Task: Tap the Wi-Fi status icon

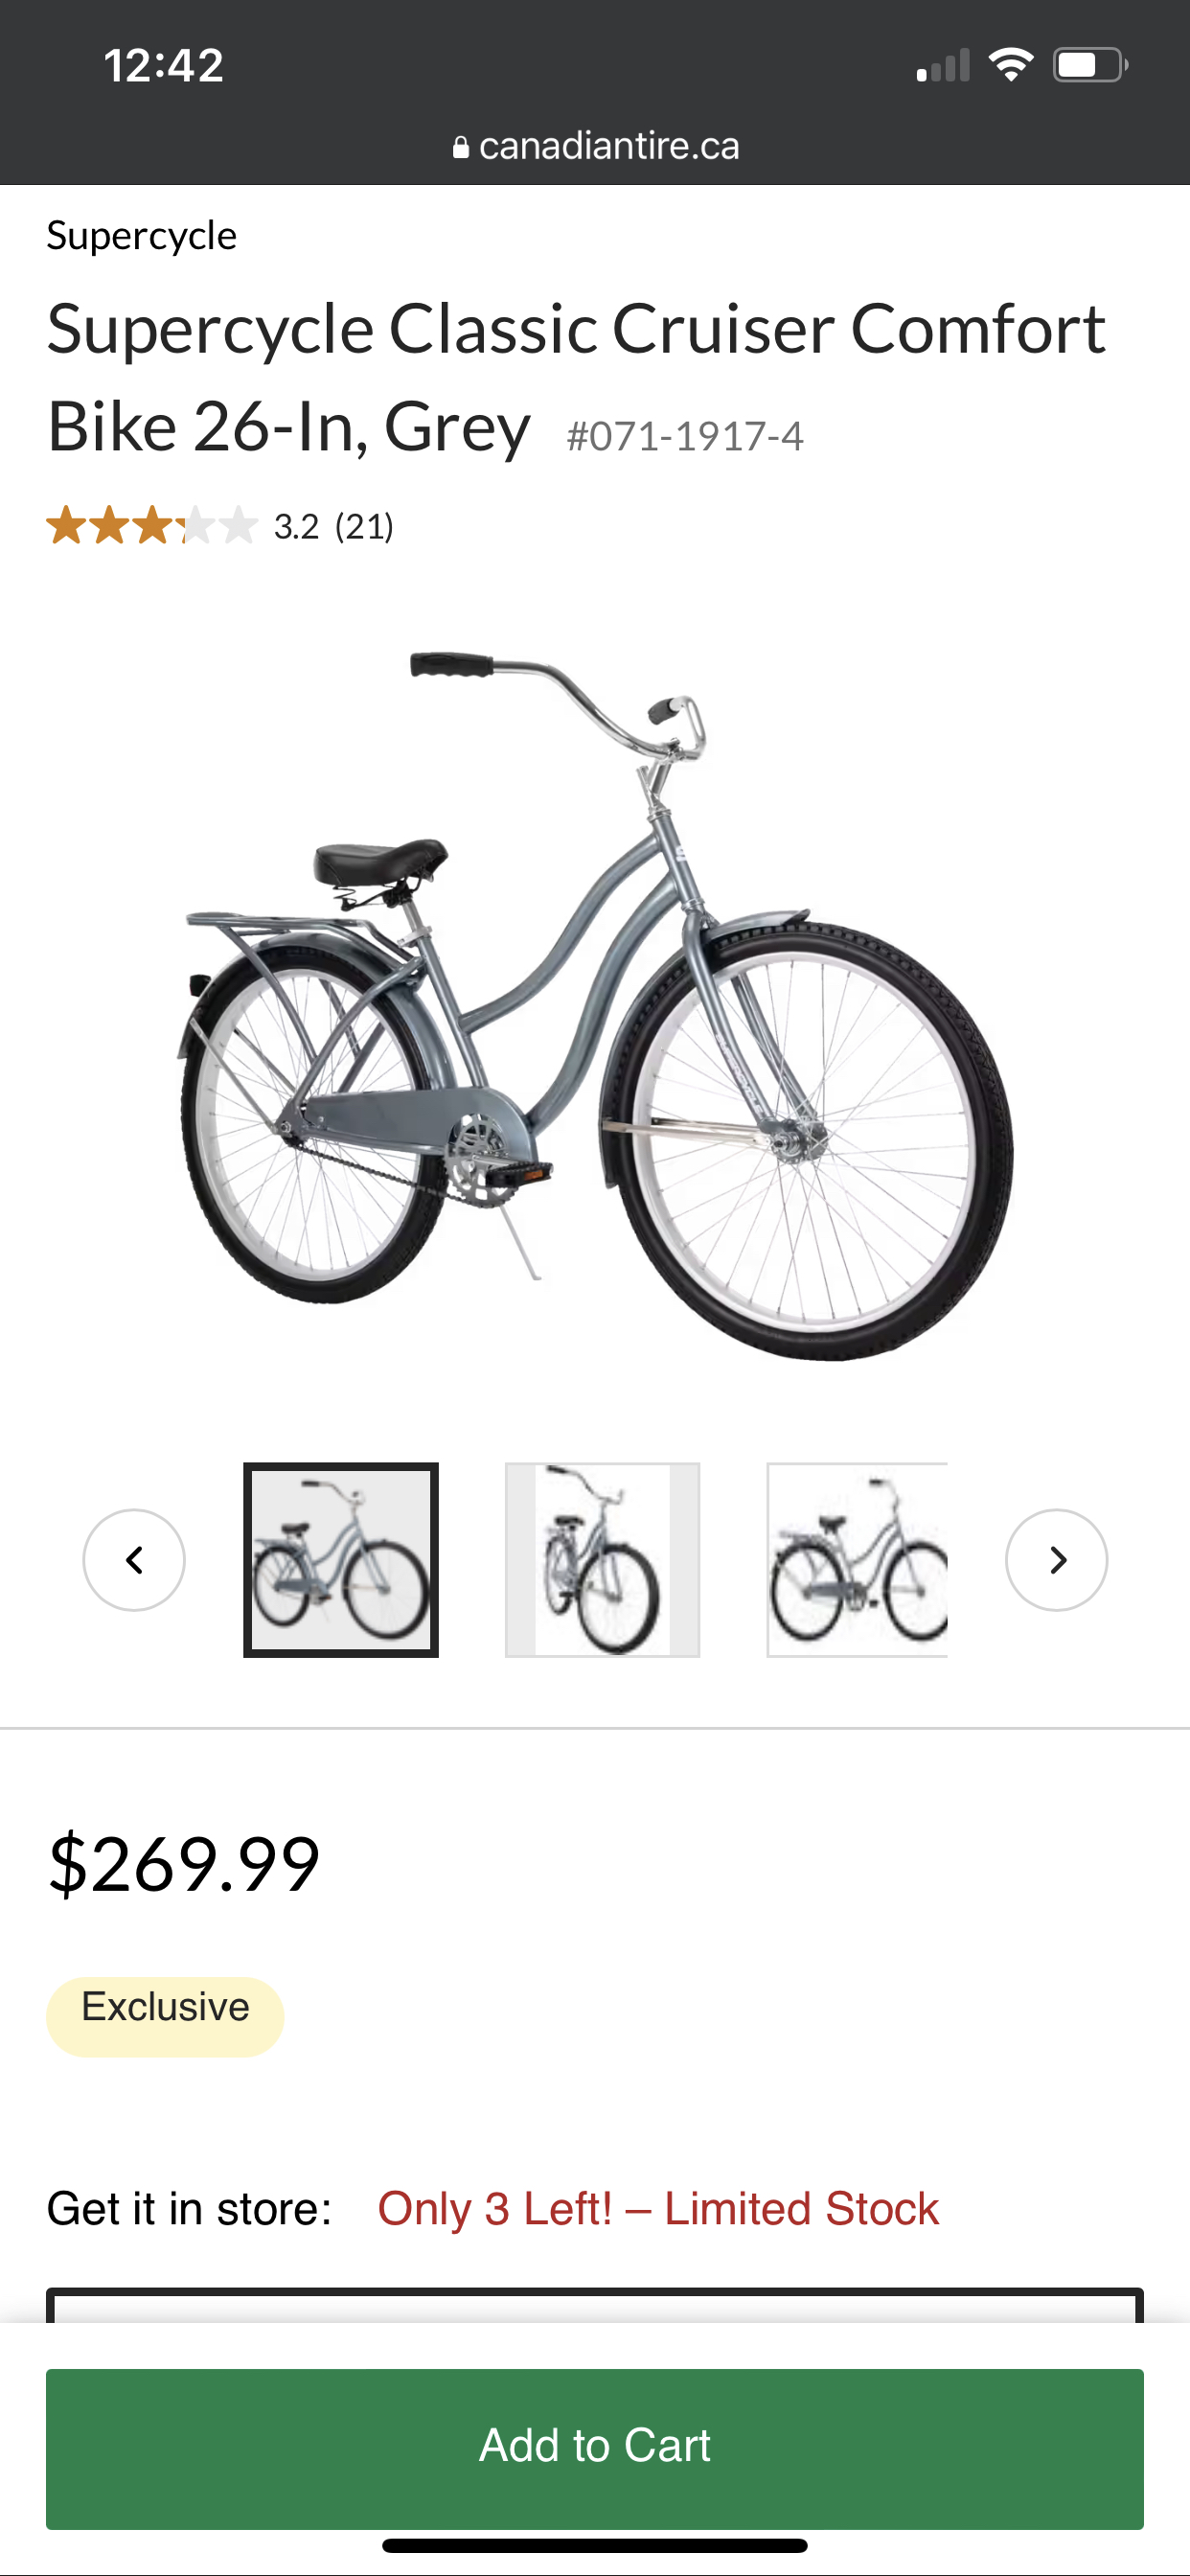Action: click(1011, 65)
